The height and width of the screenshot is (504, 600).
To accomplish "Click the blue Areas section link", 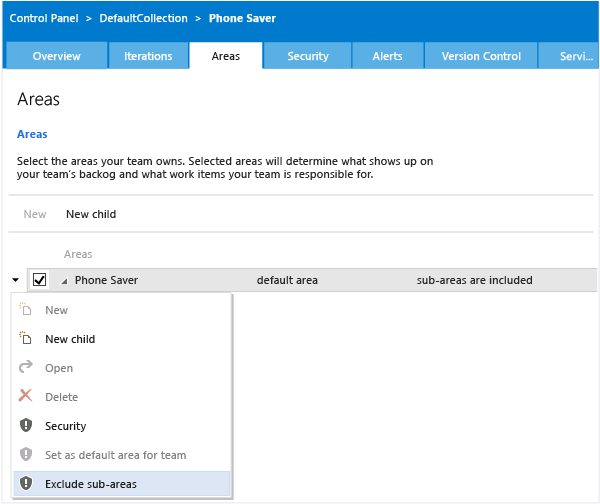I will coord(32,134).
